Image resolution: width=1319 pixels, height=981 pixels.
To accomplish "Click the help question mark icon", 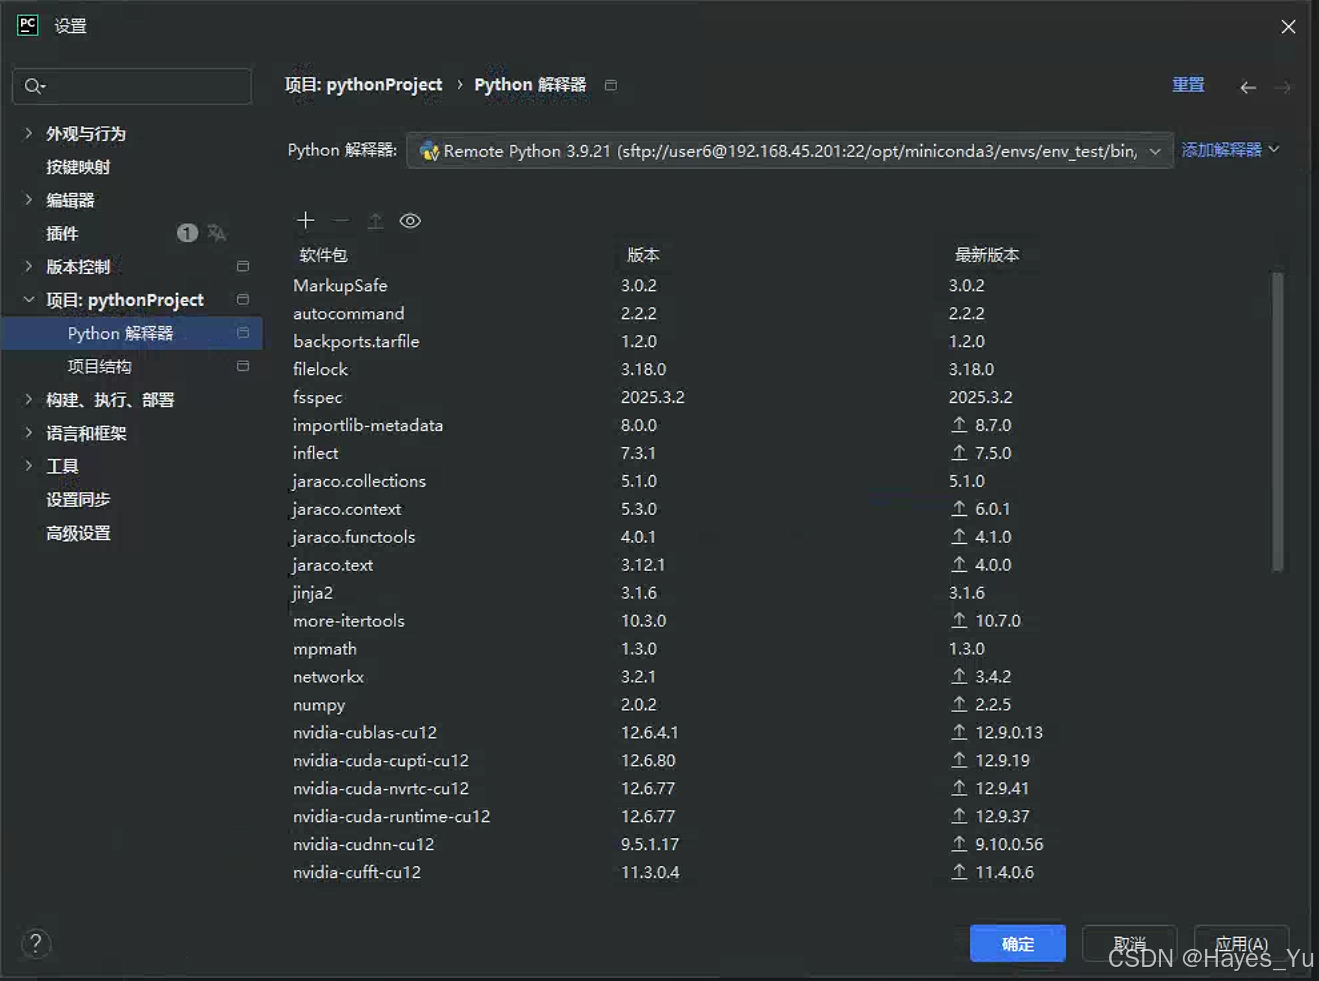I will pos(36,943).
